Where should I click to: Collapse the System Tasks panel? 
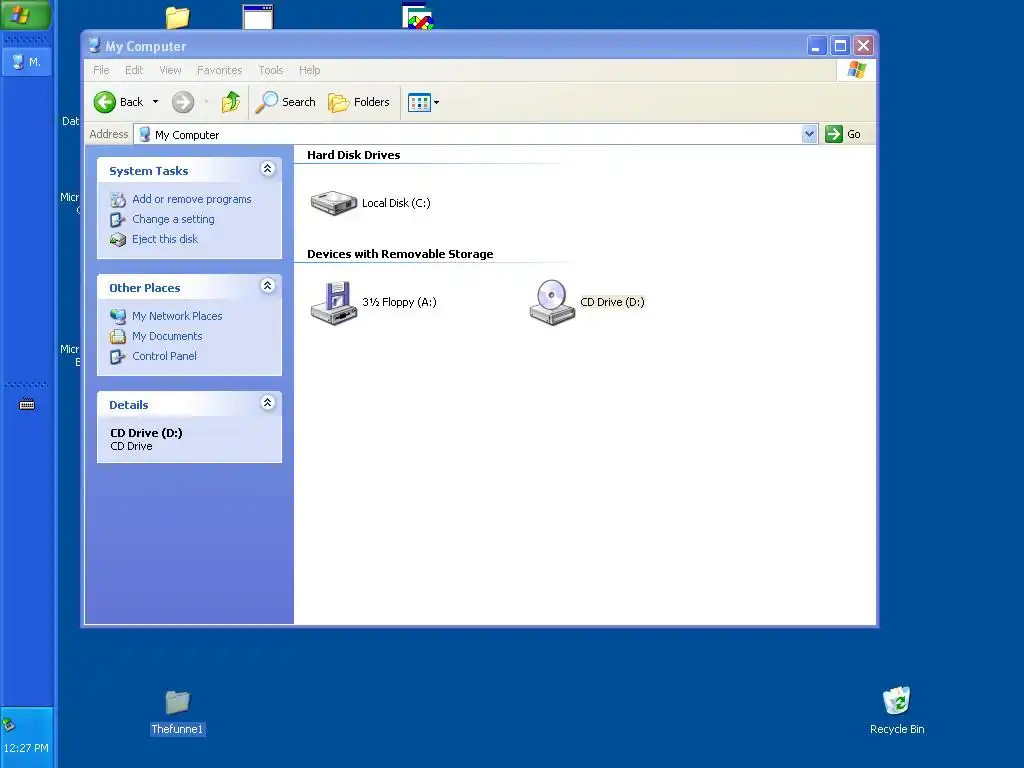(x=267, y=169)
